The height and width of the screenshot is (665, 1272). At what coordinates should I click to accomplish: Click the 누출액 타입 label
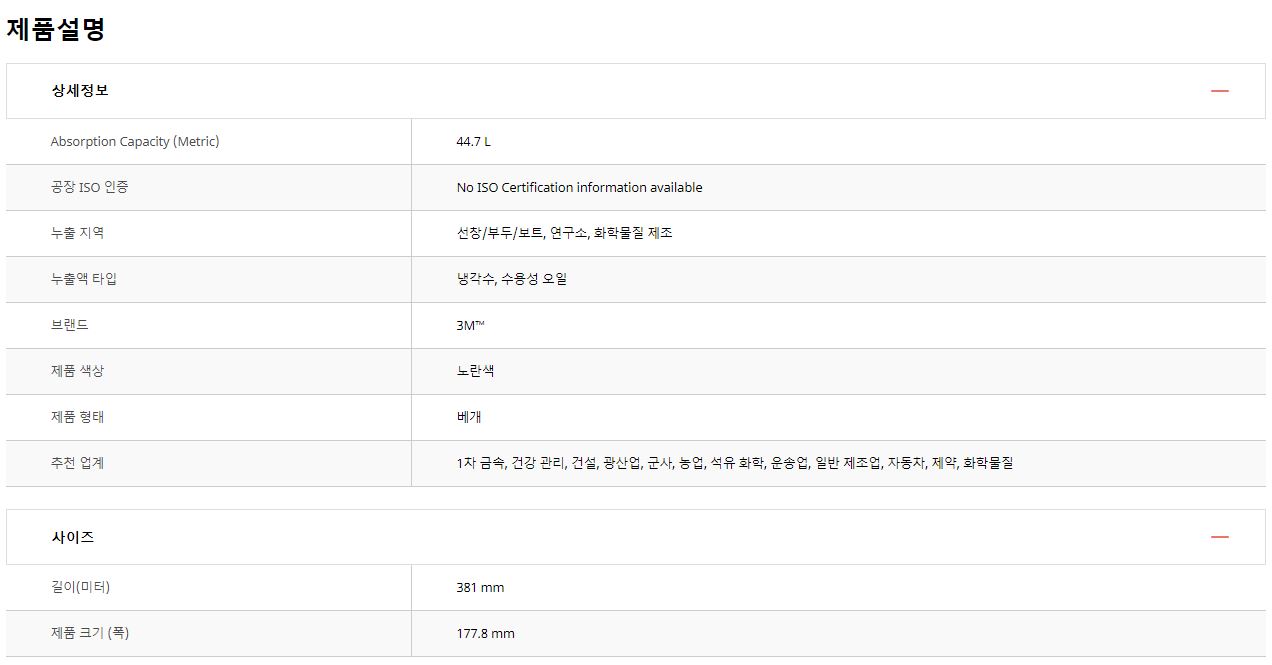tap(84, 279)
